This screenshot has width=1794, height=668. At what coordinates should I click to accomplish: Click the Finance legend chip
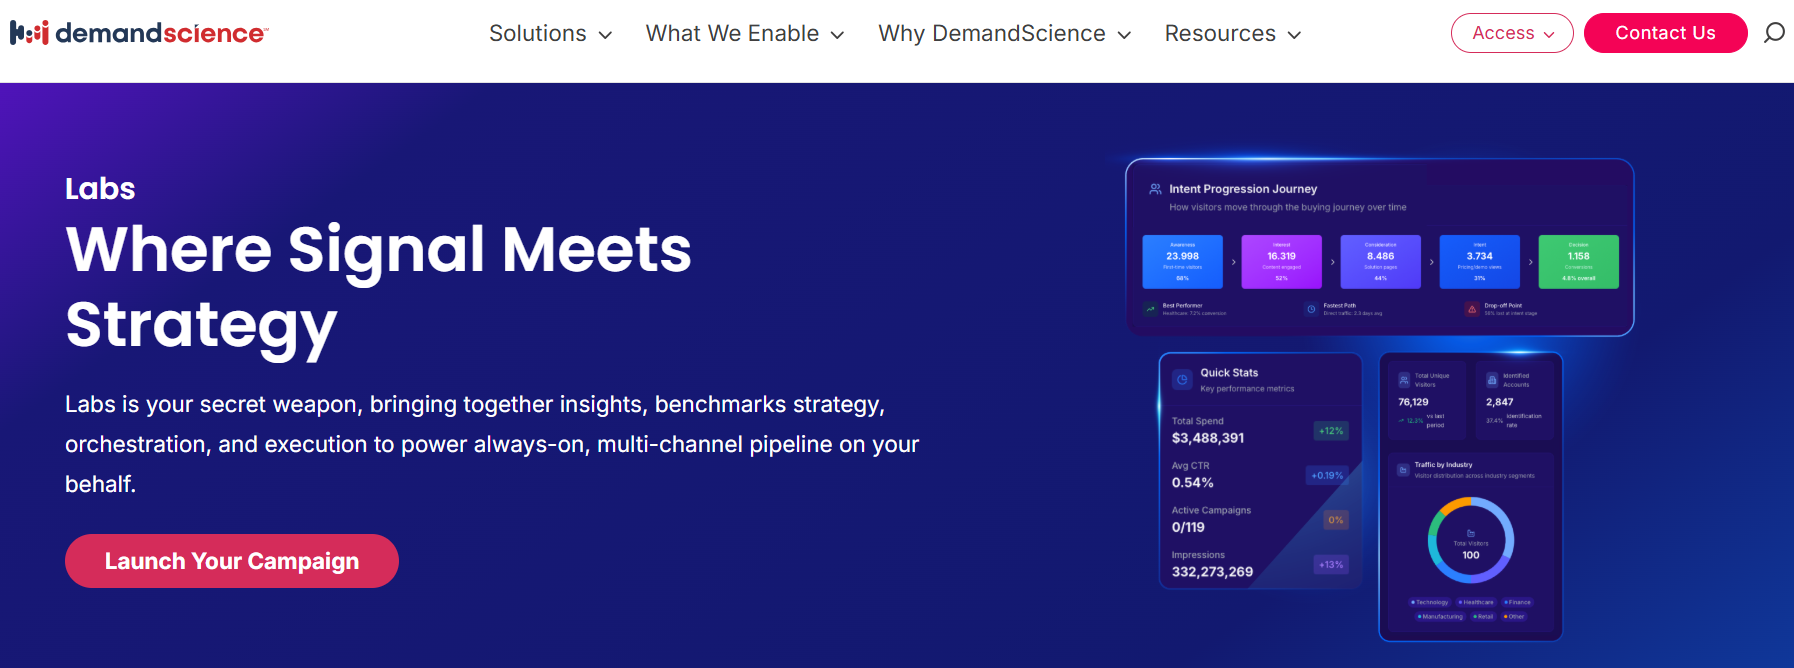click(x=1517, y=602)
